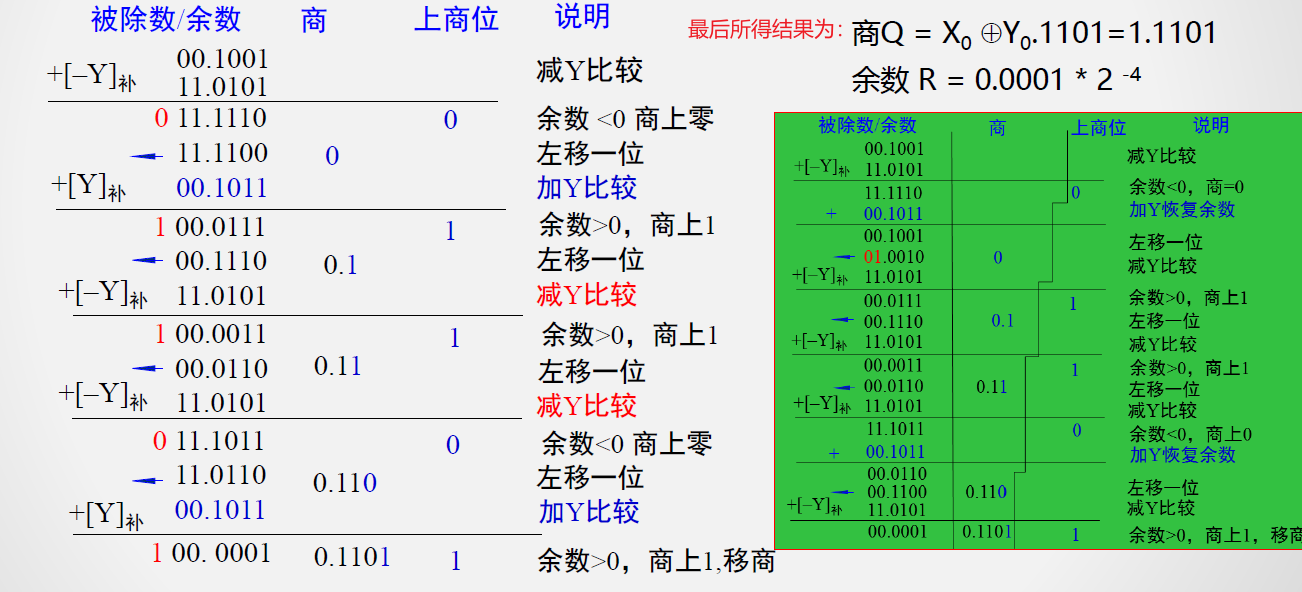Click '11.1110' outside the green table
The width and height of the screenshot is (1302, 592).
(222, 118)
